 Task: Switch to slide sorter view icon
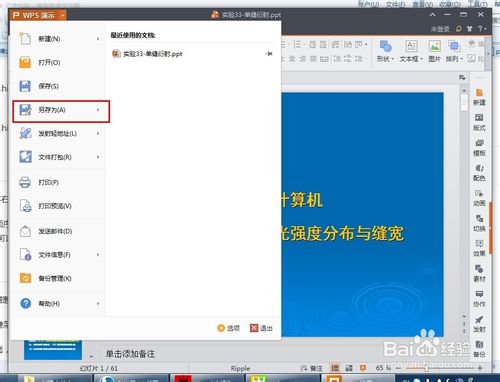pos(349,368)
